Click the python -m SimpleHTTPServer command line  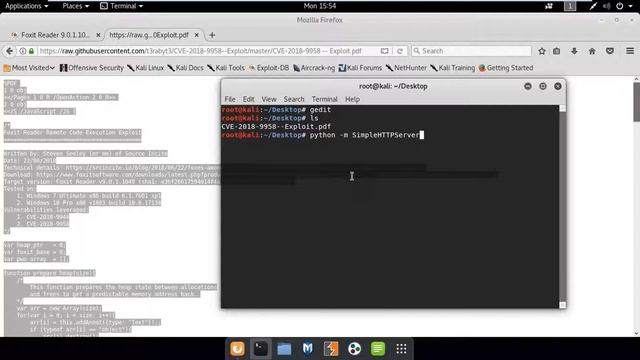pyautogui.click(x=364, y=135)
